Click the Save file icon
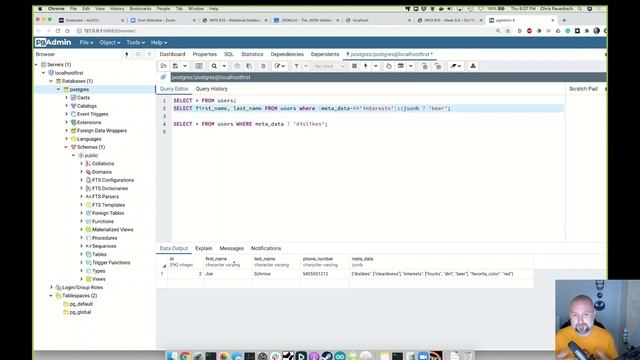The image size is (640, 360). tap(176, 66)
